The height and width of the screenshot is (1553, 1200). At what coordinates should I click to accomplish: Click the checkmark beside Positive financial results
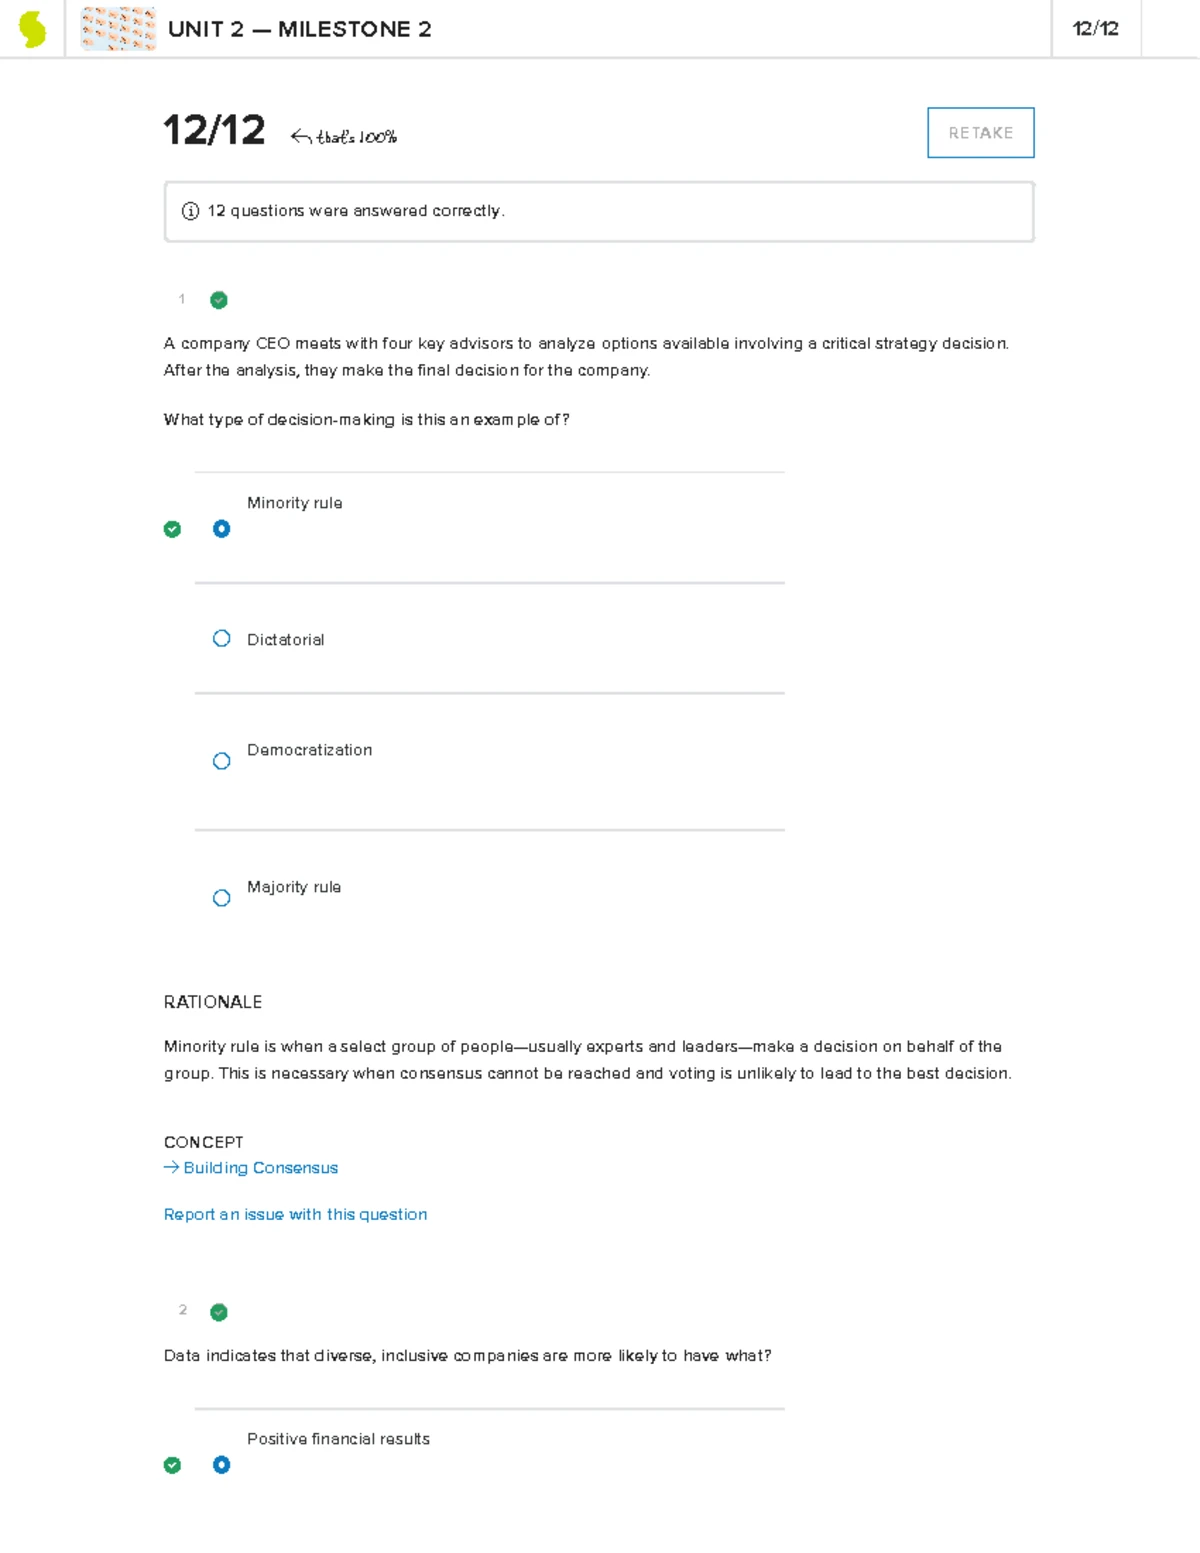pyautogui.click(x=172, y=1465)
